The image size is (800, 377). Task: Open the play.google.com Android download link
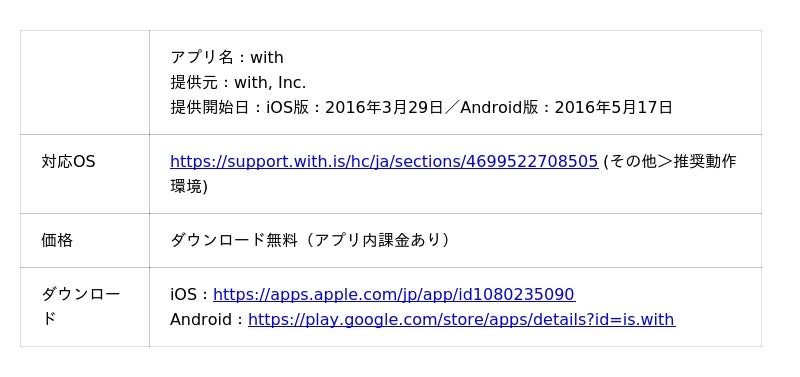462,319
